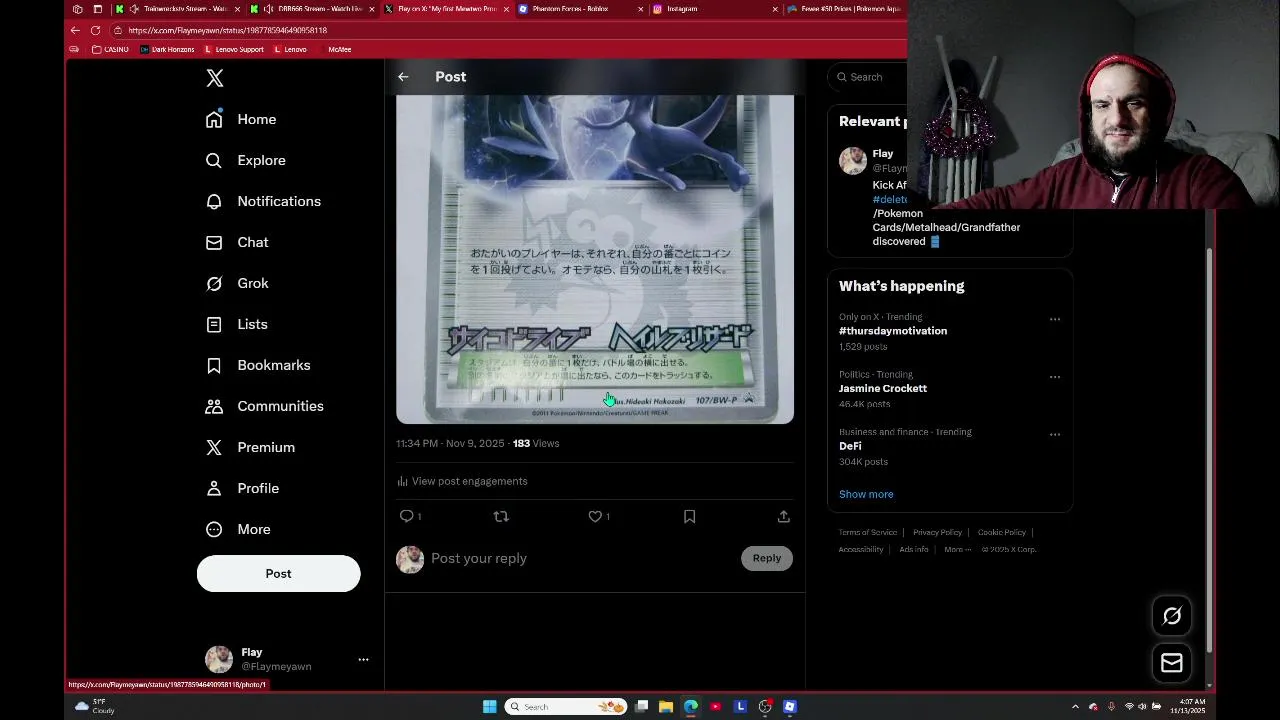This screenshot has height=720, width=1280.
Task: Expand the More menu in the sidebar
Action: [x=238, y=529]
